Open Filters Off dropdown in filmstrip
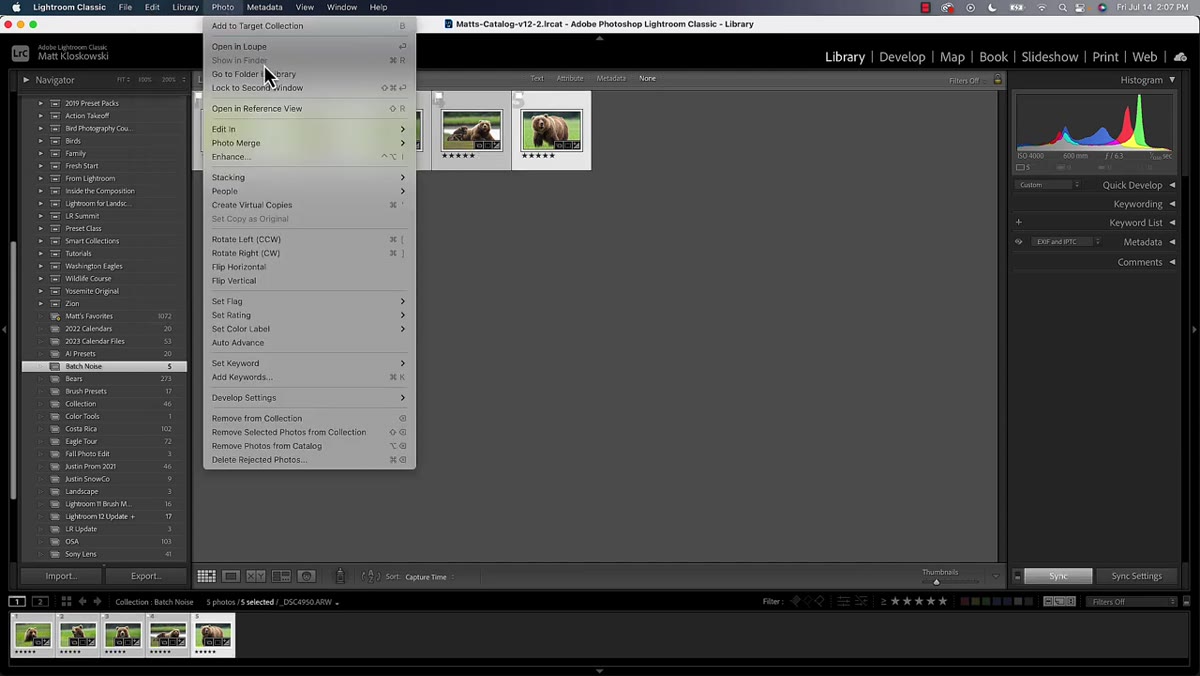The height and width of the screenshot is (676, 1200). click(1131, 602)
